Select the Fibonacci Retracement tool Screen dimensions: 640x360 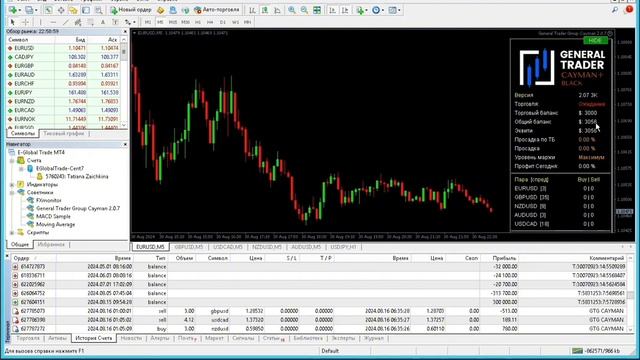tap(91, 22)
